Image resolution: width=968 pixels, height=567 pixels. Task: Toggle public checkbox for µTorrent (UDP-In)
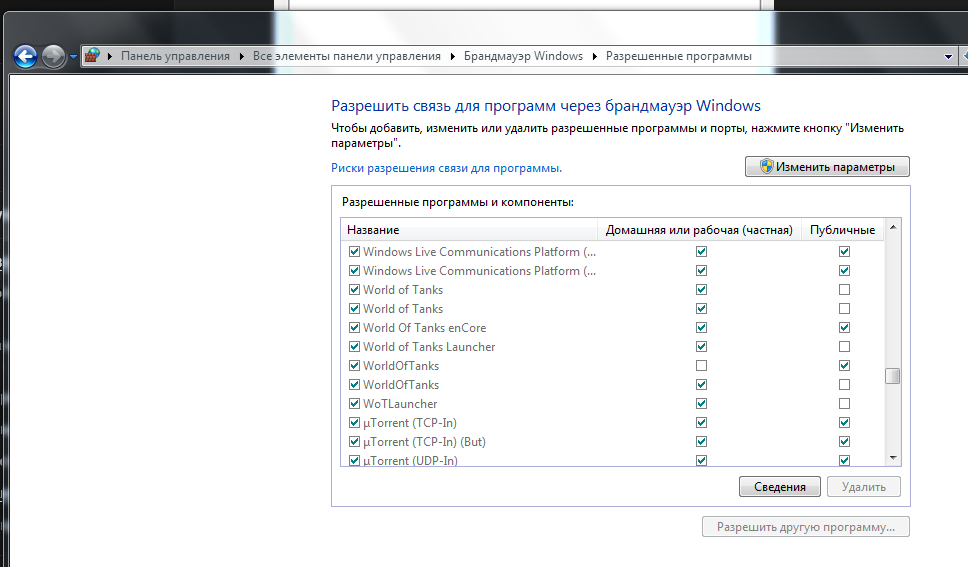845,460
